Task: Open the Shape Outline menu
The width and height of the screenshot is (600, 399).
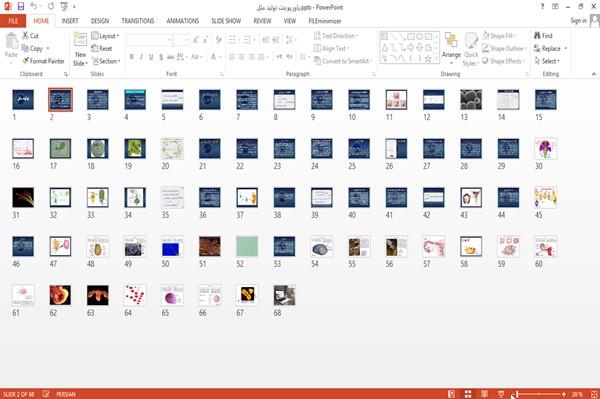Action: [x=504, y=48]
